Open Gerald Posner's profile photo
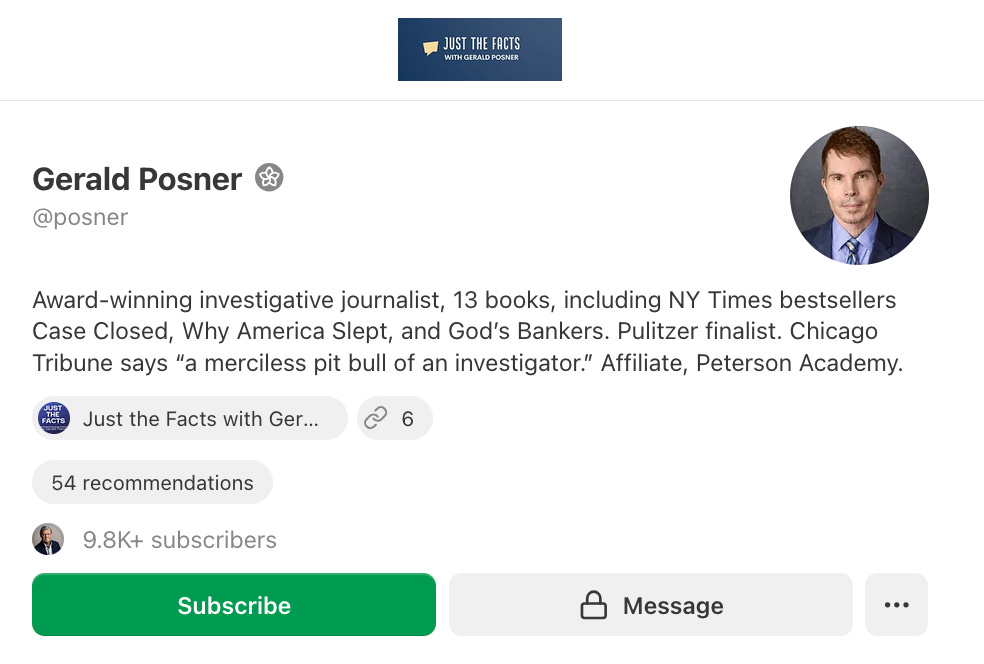Image resolution: width=984 pixels, height=664 pixels. pyautogui.click(x=859, y=195)
